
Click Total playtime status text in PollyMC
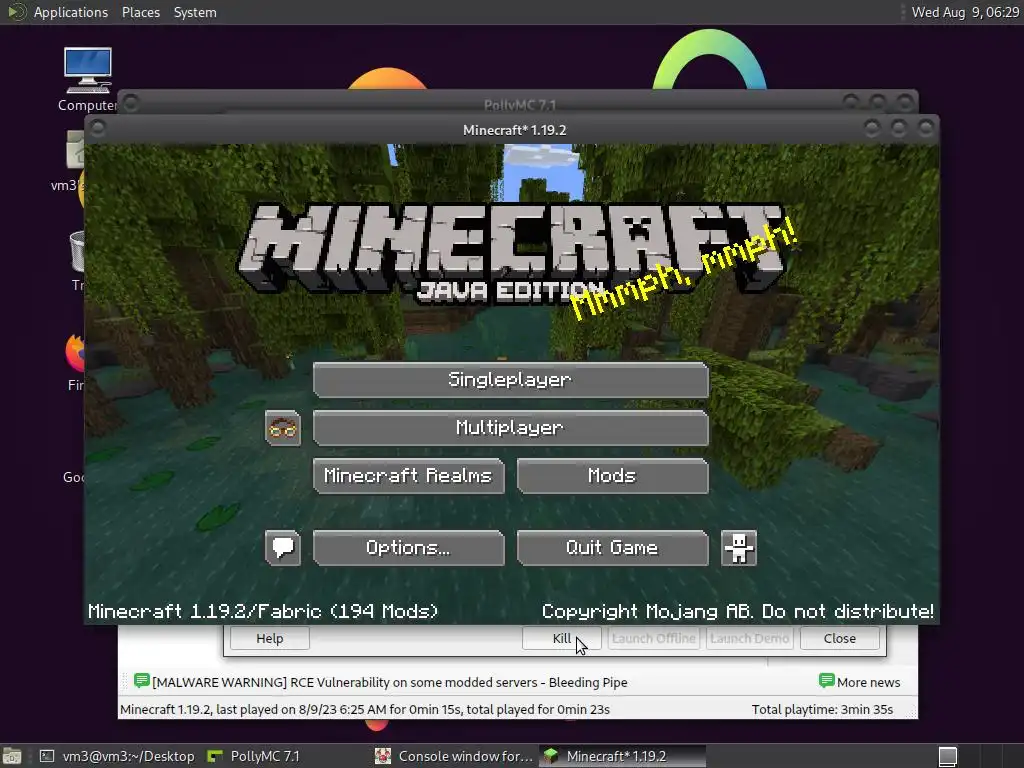click(x=822, y=709)
